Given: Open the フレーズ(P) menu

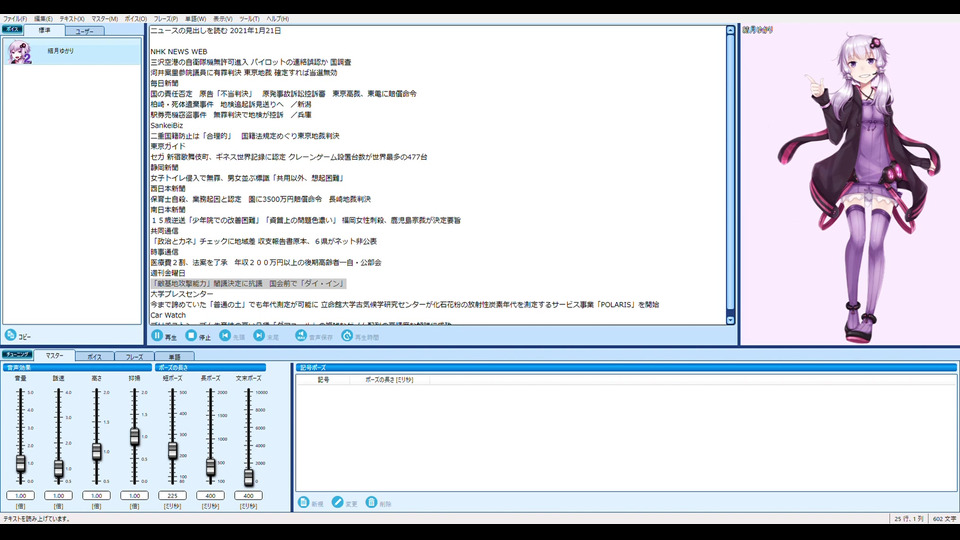Looking at the screenshot, I should (166, 19).
